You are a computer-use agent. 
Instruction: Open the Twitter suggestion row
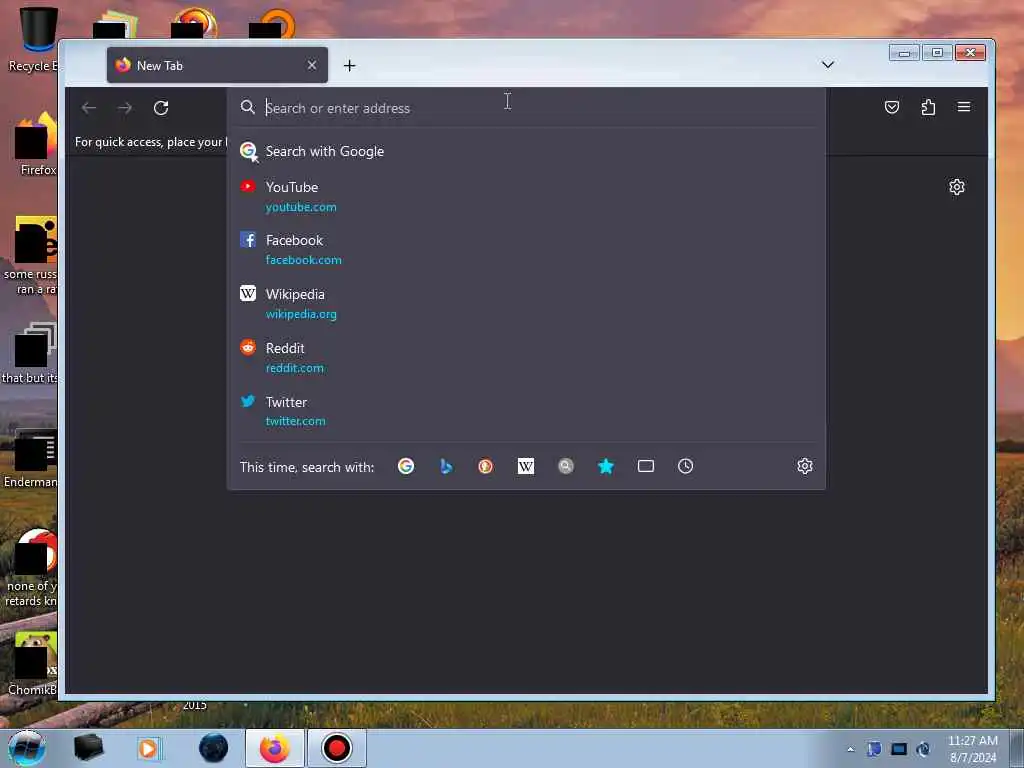click(x=526, y=411)
